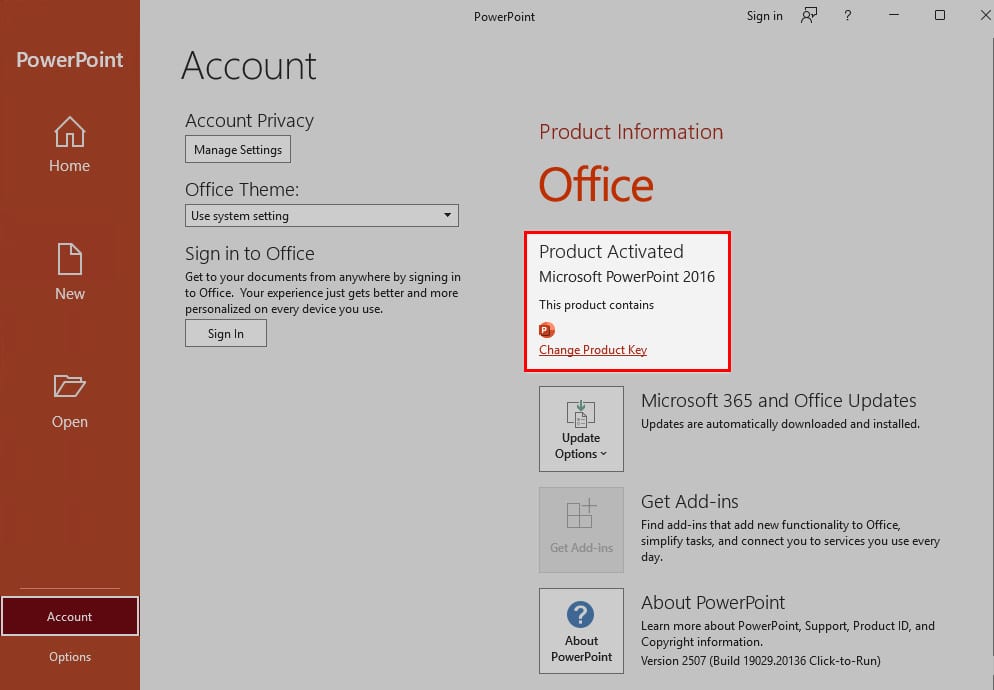The image size is (994, 690).
Task: Open the Open folder sidebar icon
Action: 70,386
